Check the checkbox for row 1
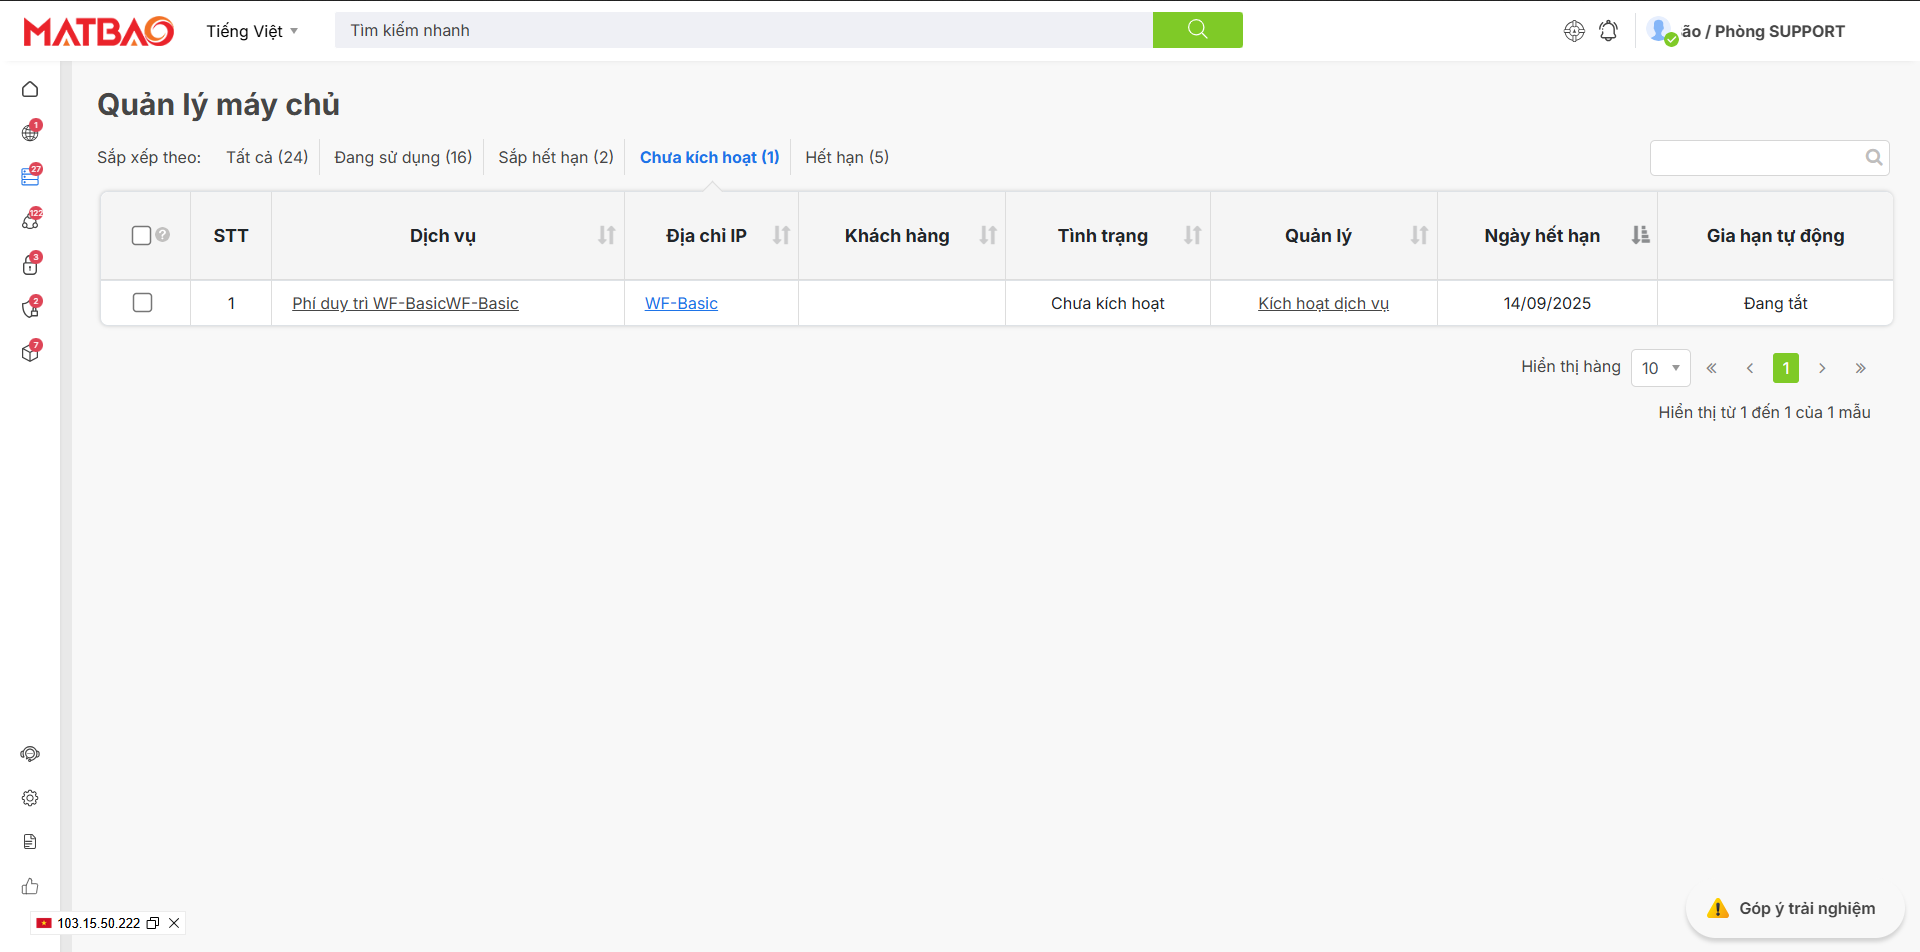This screenshot has height=952, width=1920. pyautogui.click(x=143, y=302)
